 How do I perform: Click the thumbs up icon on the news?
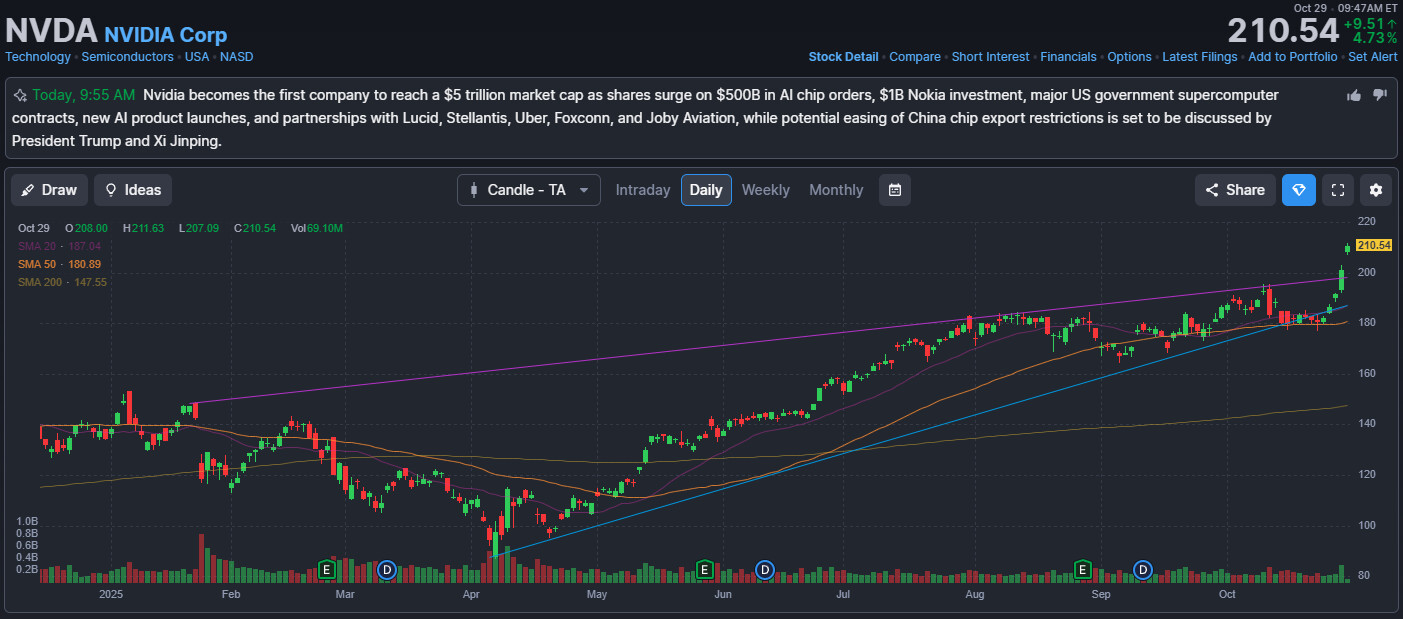tap(1354, 95)
